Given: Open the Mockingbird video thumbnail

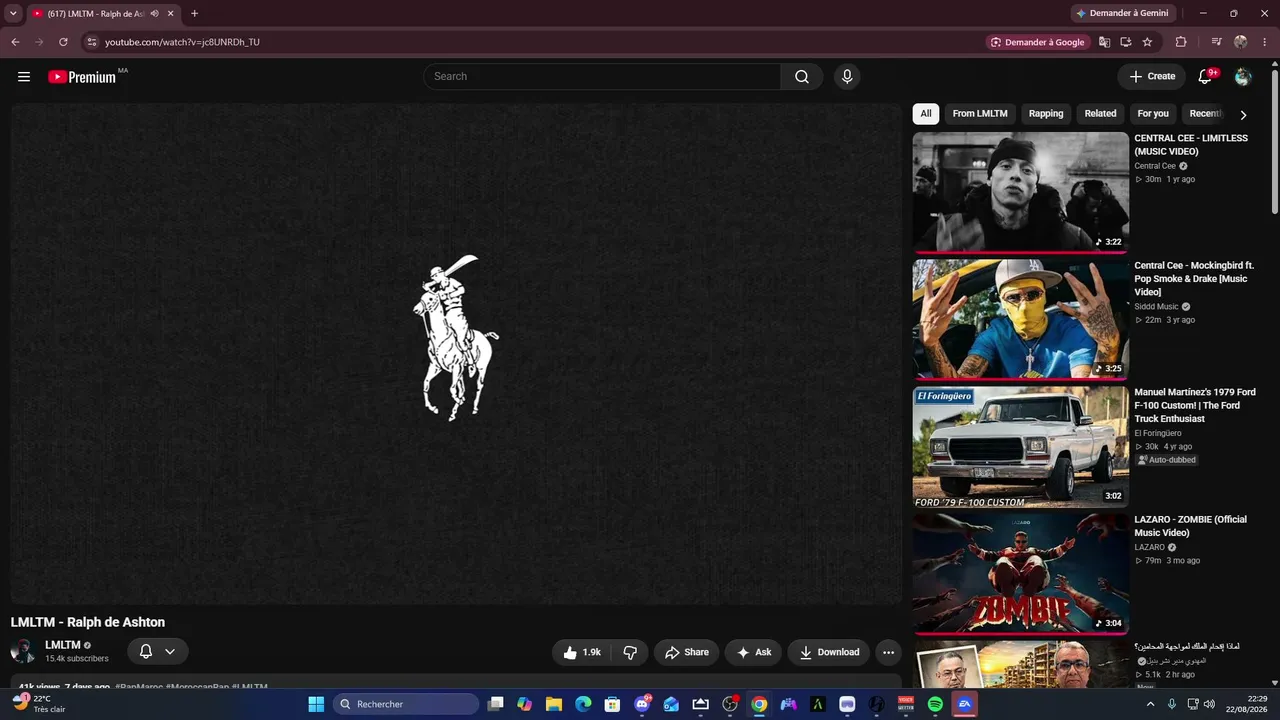Looking at the screenshot, I should pyautogui.click(x=1020, y=320).
